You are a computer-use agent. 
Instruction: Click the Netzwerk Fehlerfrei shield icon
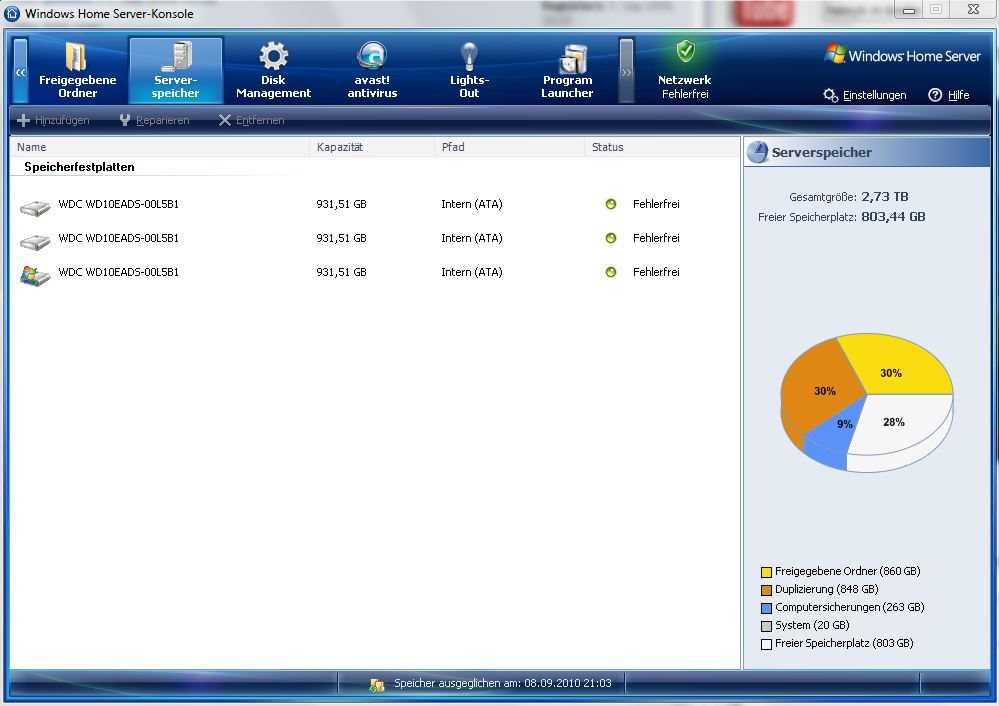tap(686, 51)
